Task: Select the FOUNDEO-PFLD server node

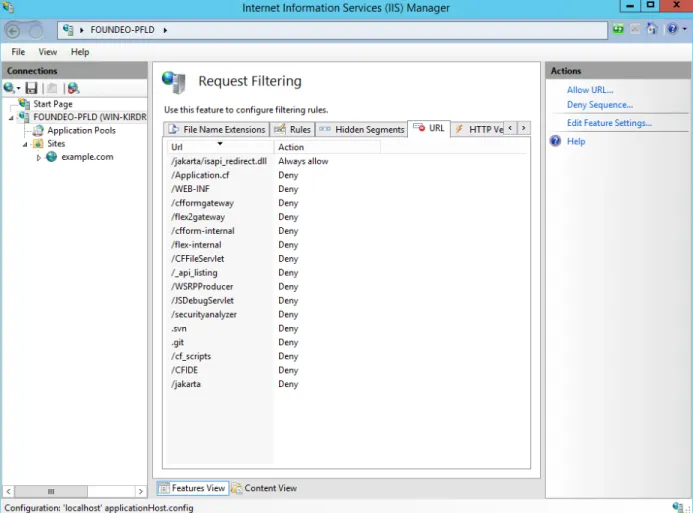Action: [x=90, y=117]
